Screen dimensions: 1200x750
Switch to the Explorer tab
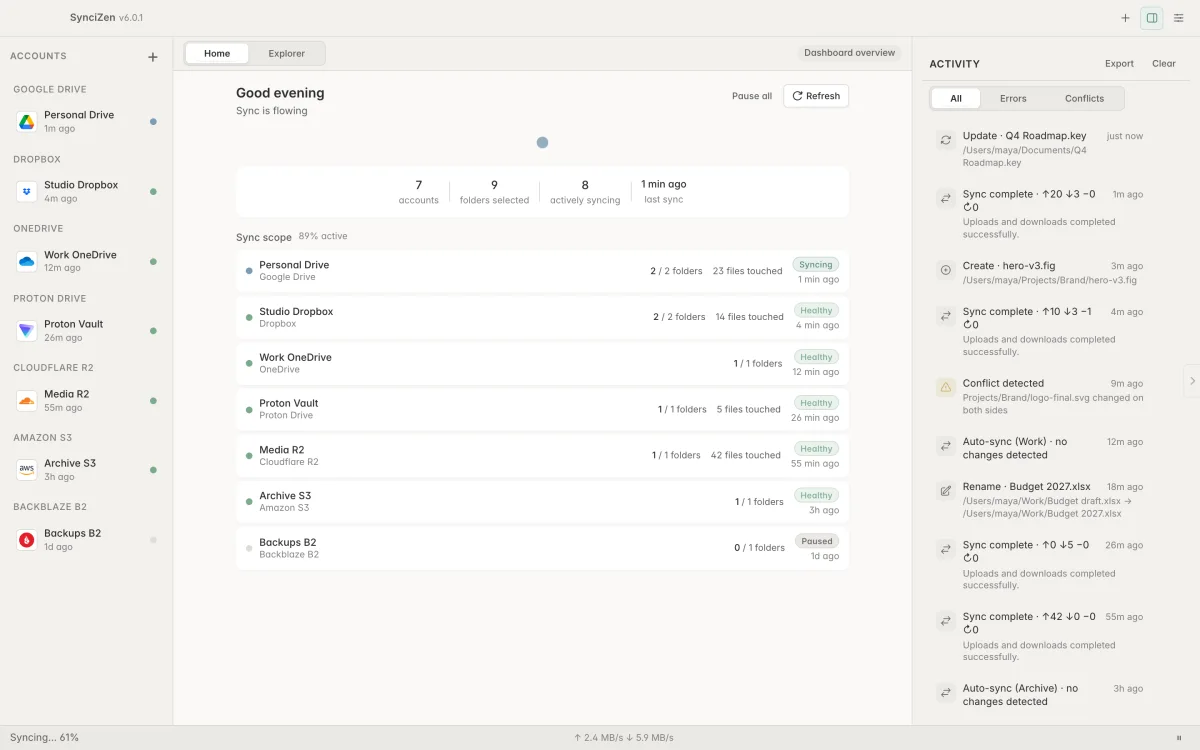click(x=287, y=54)
